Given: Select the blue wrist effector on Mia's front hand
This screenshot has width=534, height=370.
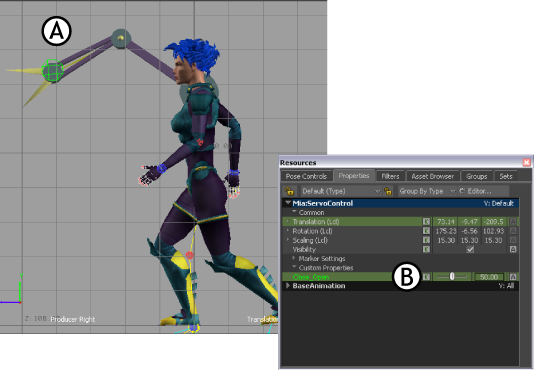Looking at the screenshot, I should pos(161,168).
